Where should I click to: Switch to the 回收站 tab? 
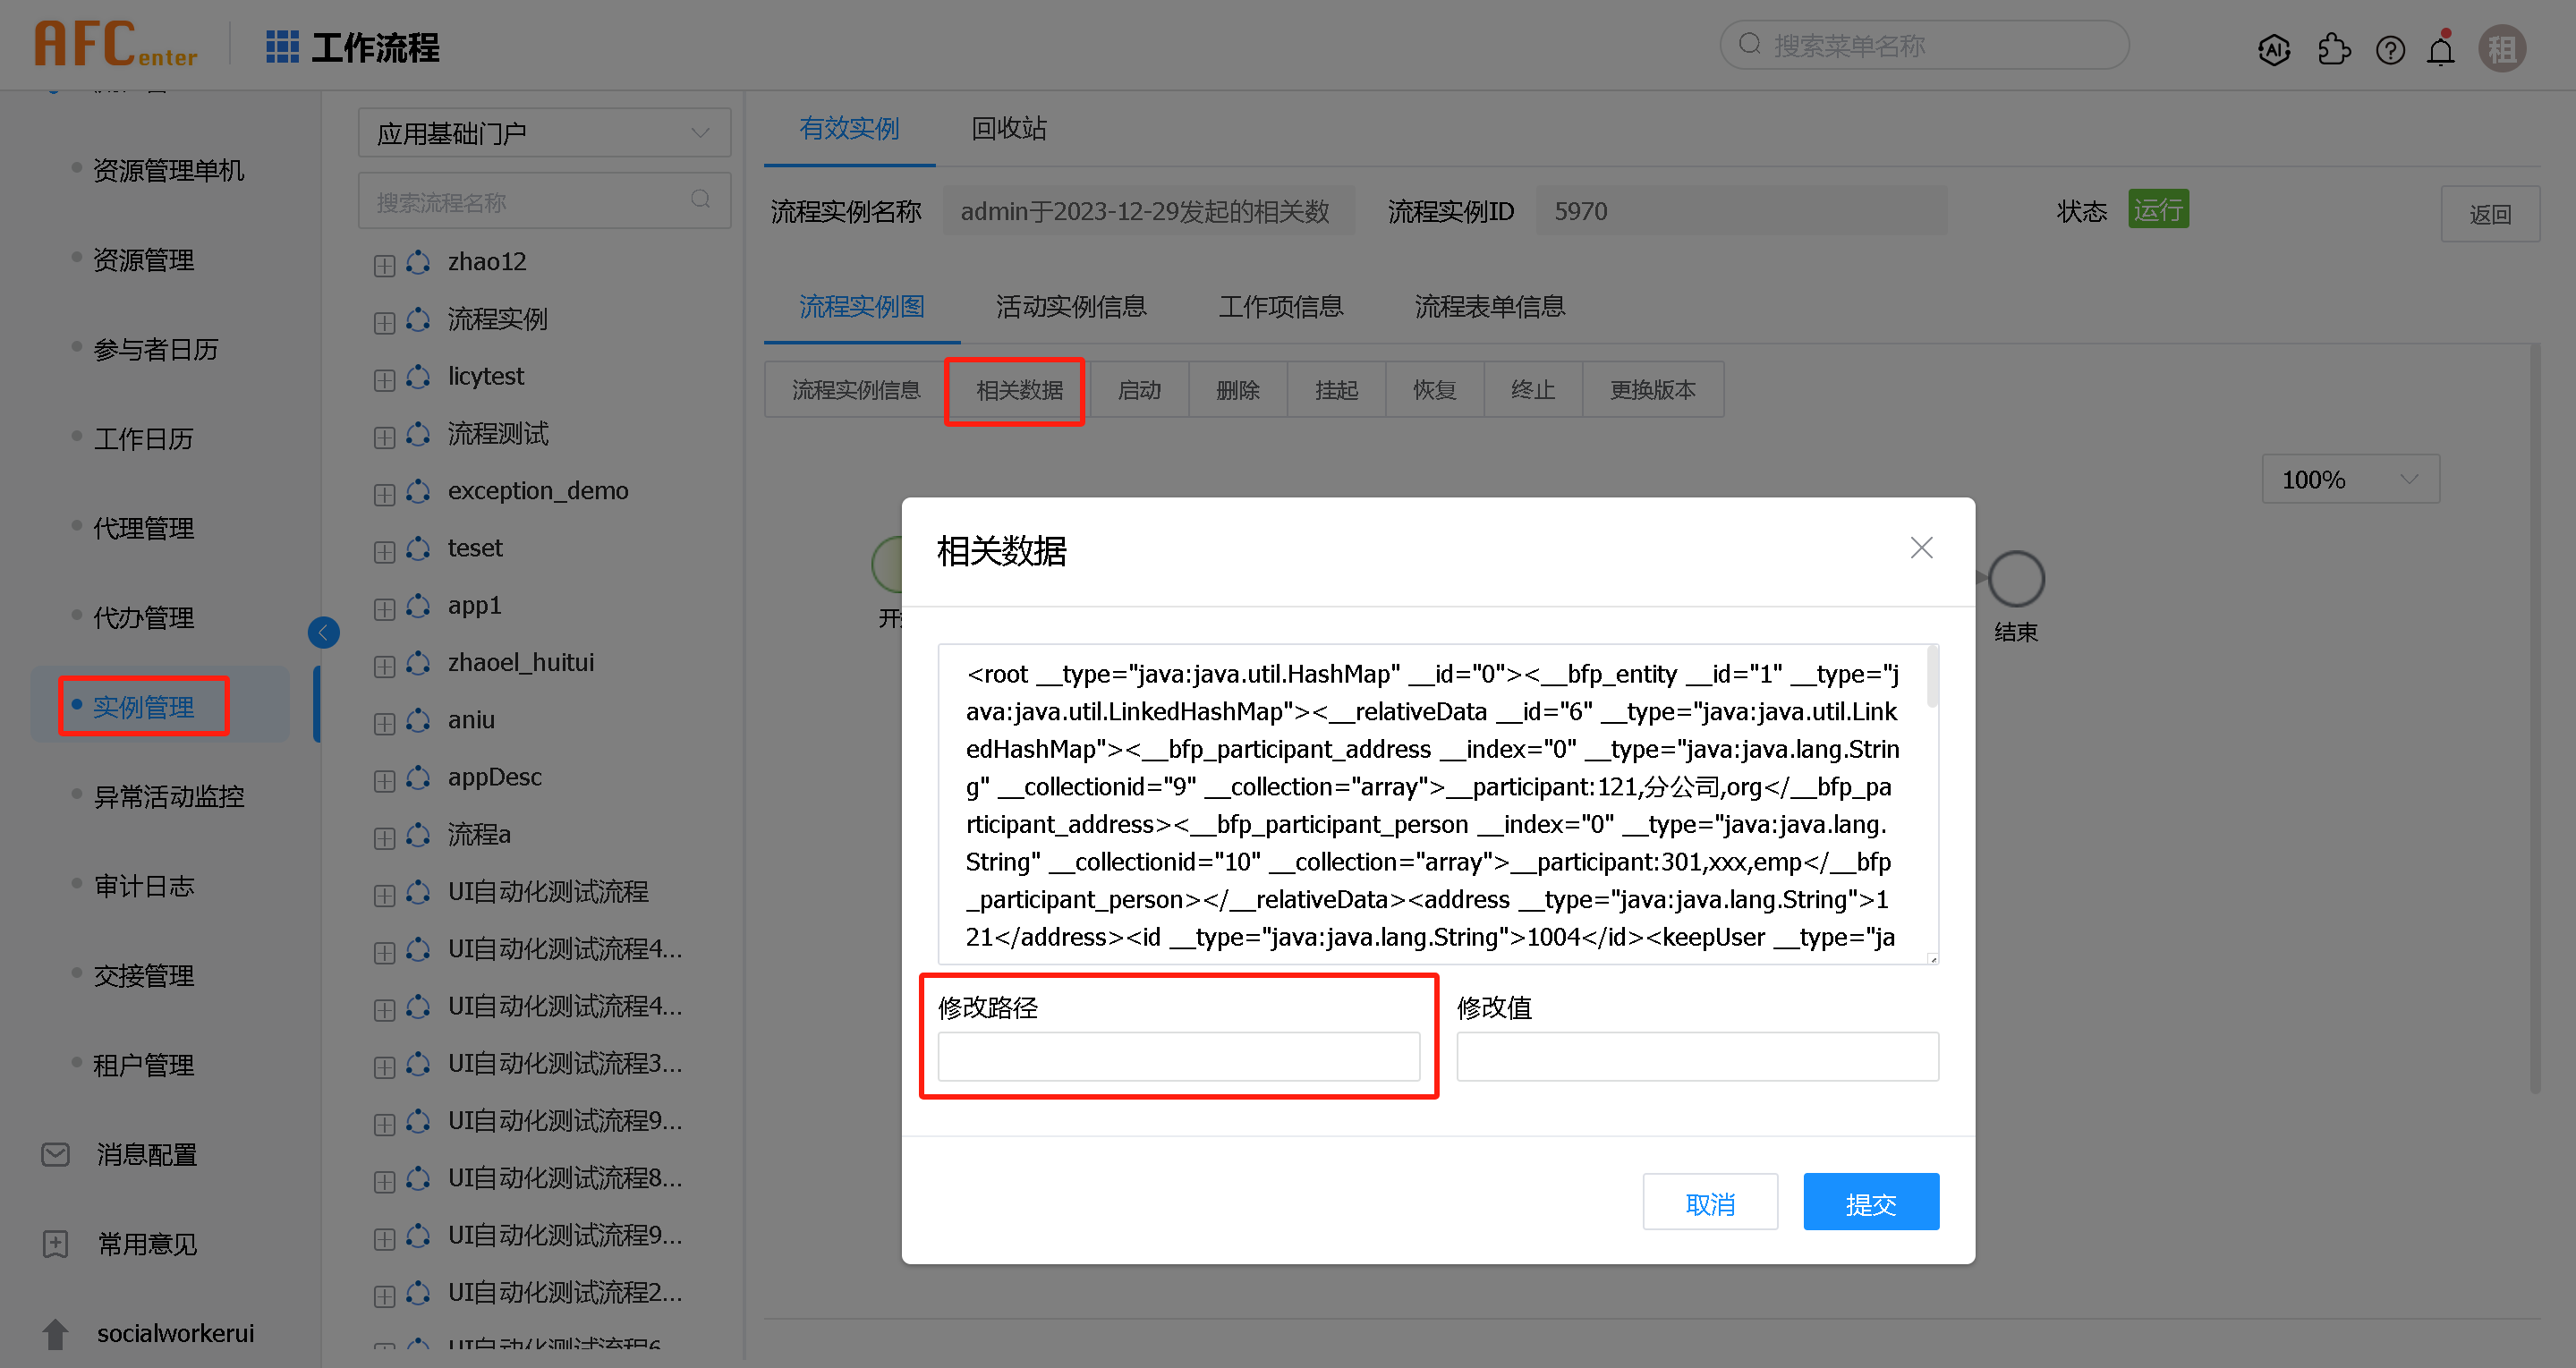pyautogui.click(x=1008, y=129)
